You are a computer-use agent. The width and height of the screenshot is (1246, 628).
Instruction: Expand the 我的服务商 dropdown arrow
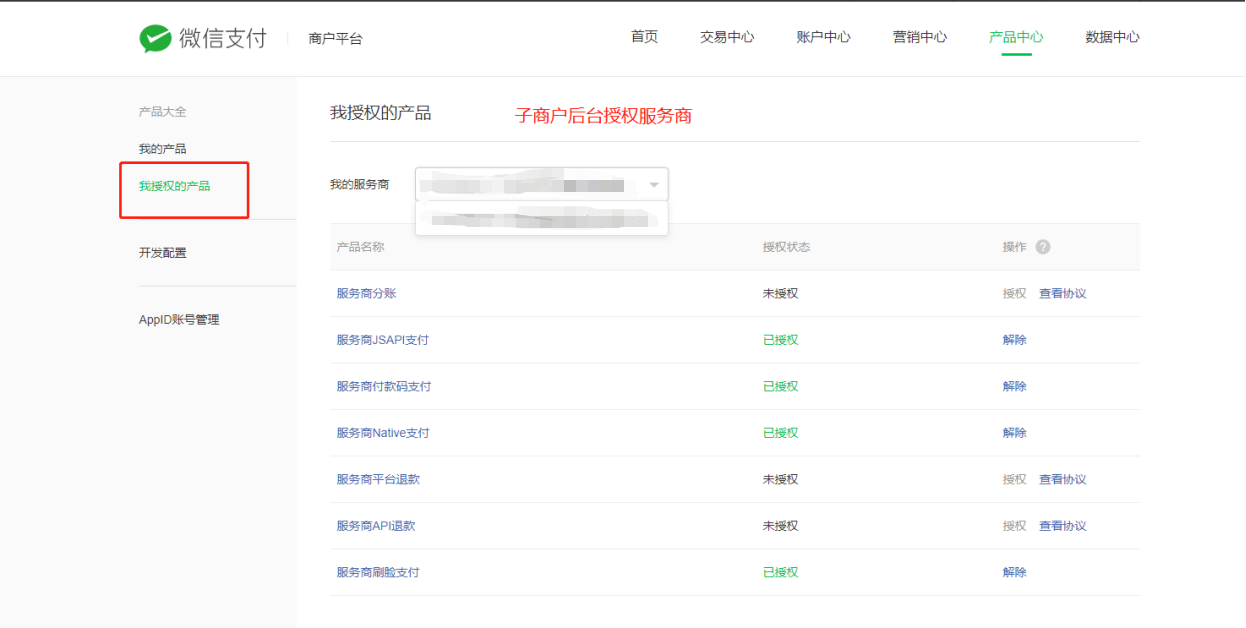click(x=654, y=185)
